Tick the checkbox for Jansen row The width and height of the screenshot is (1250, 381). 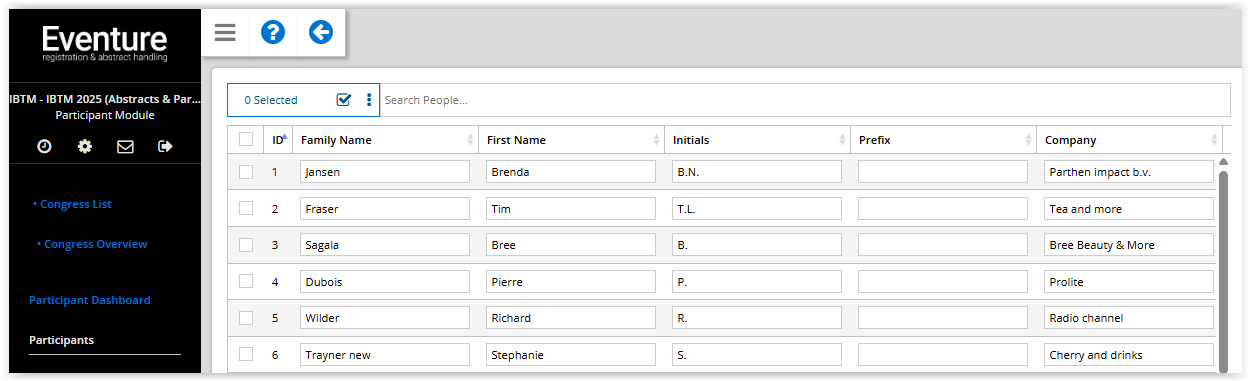(246, 172)
